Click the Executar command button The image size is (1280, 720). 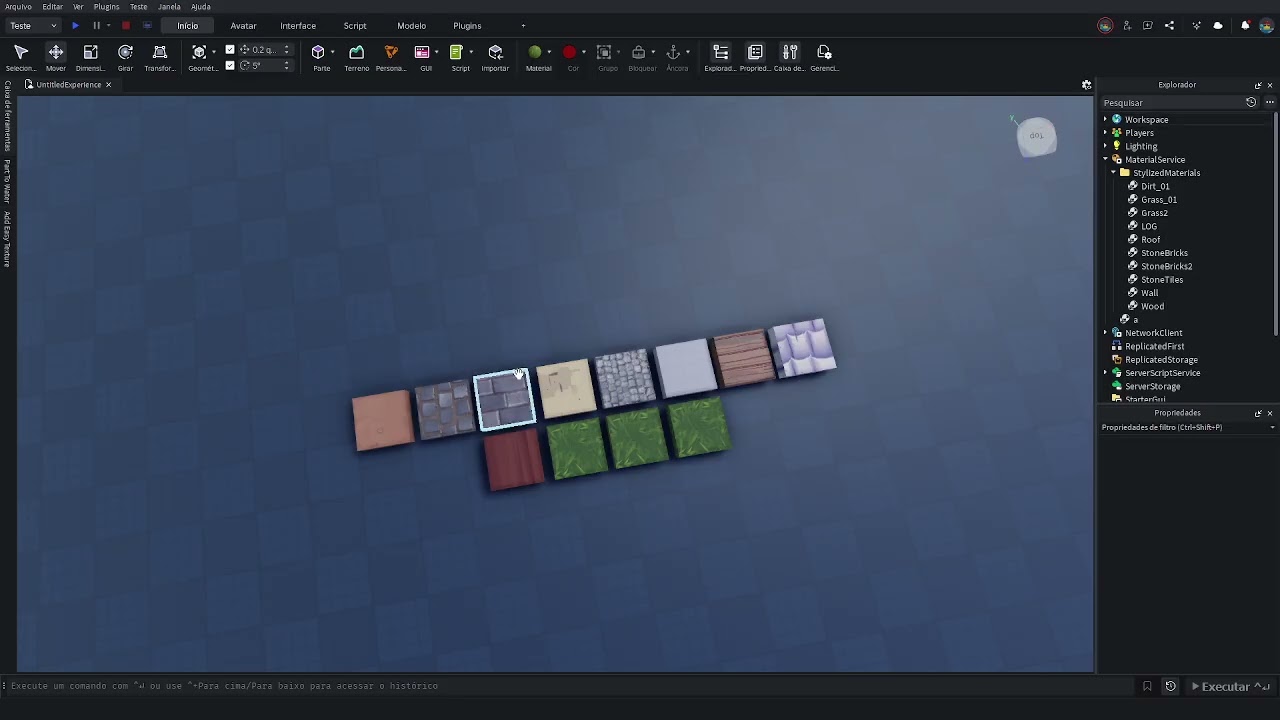point(1230,686)
